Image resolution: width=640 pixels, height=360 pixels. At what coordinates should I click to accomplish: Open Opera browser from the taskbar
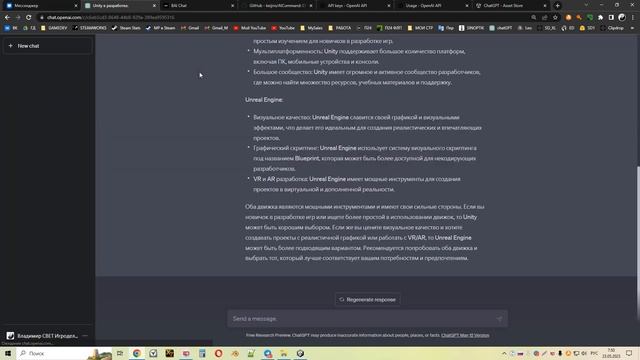pyautogui.click(x=218, y=353)
